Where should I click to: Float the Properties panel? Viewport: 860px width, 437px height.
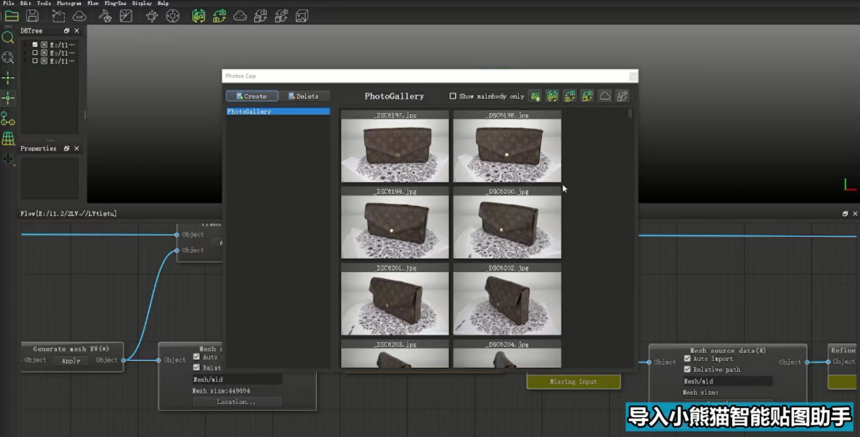pos(66,149)
